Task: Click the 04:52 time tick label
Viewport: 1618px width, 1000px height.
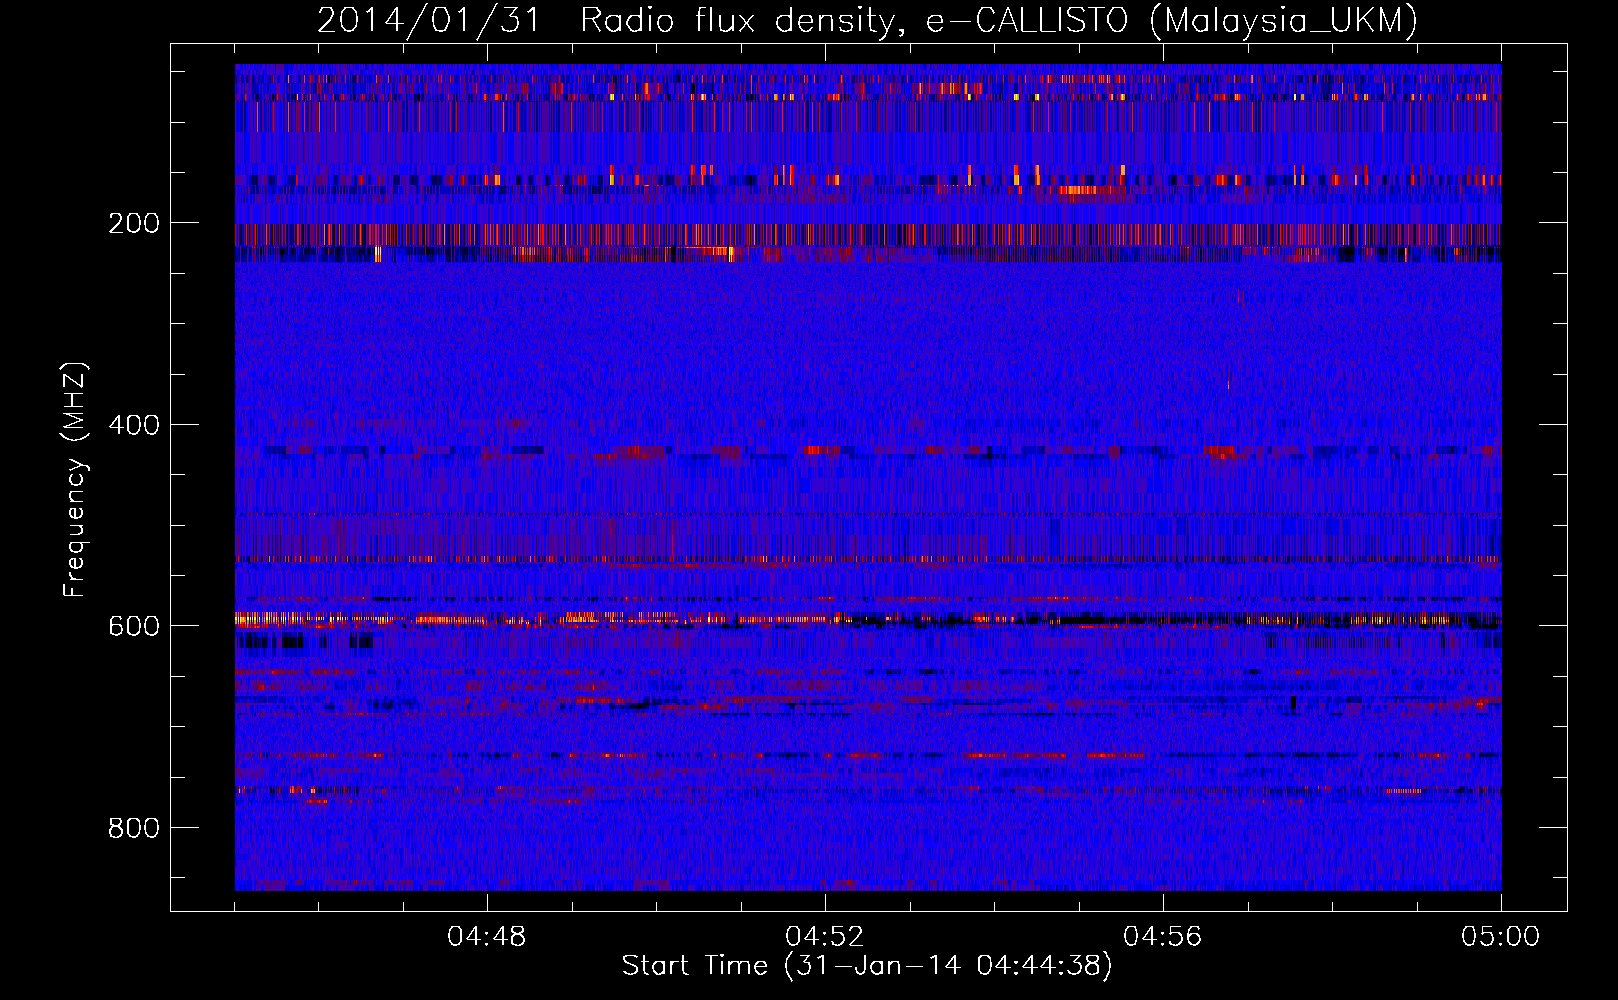Action: pos(825,937)
